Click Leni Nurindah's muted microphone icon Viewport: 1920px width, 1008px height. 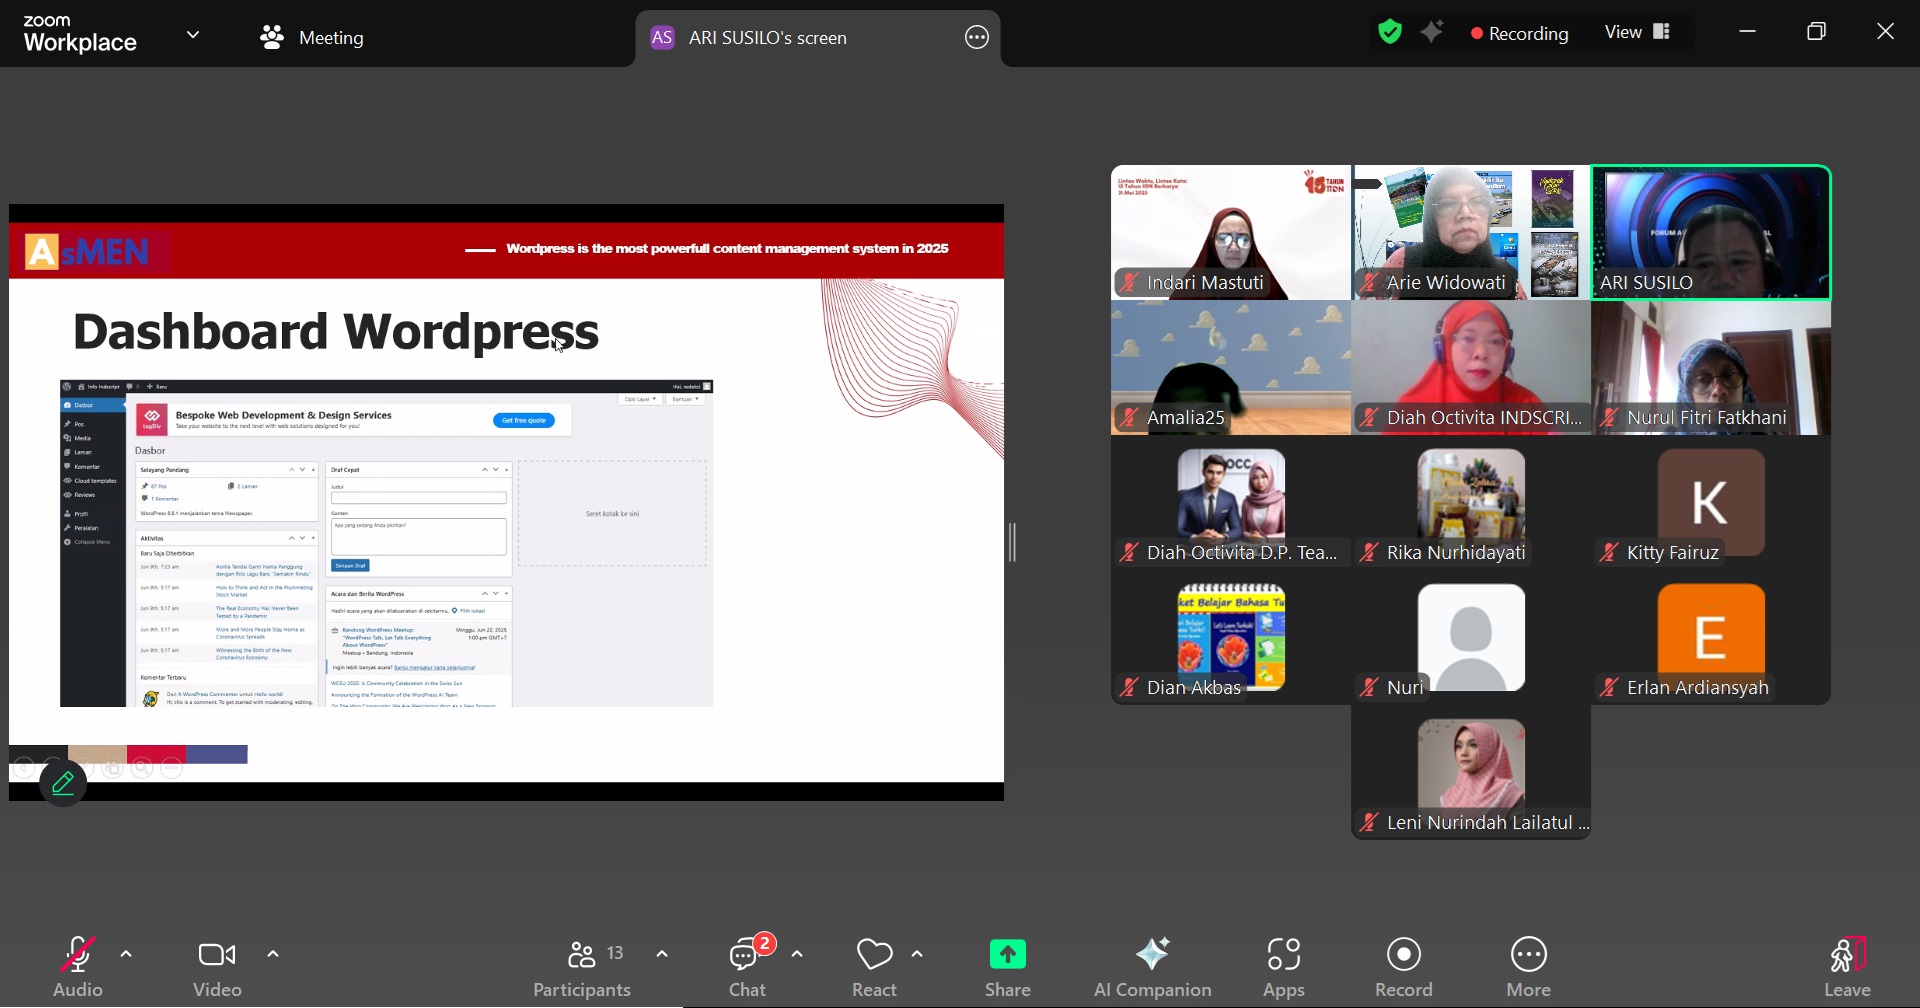pos(1369,823)
